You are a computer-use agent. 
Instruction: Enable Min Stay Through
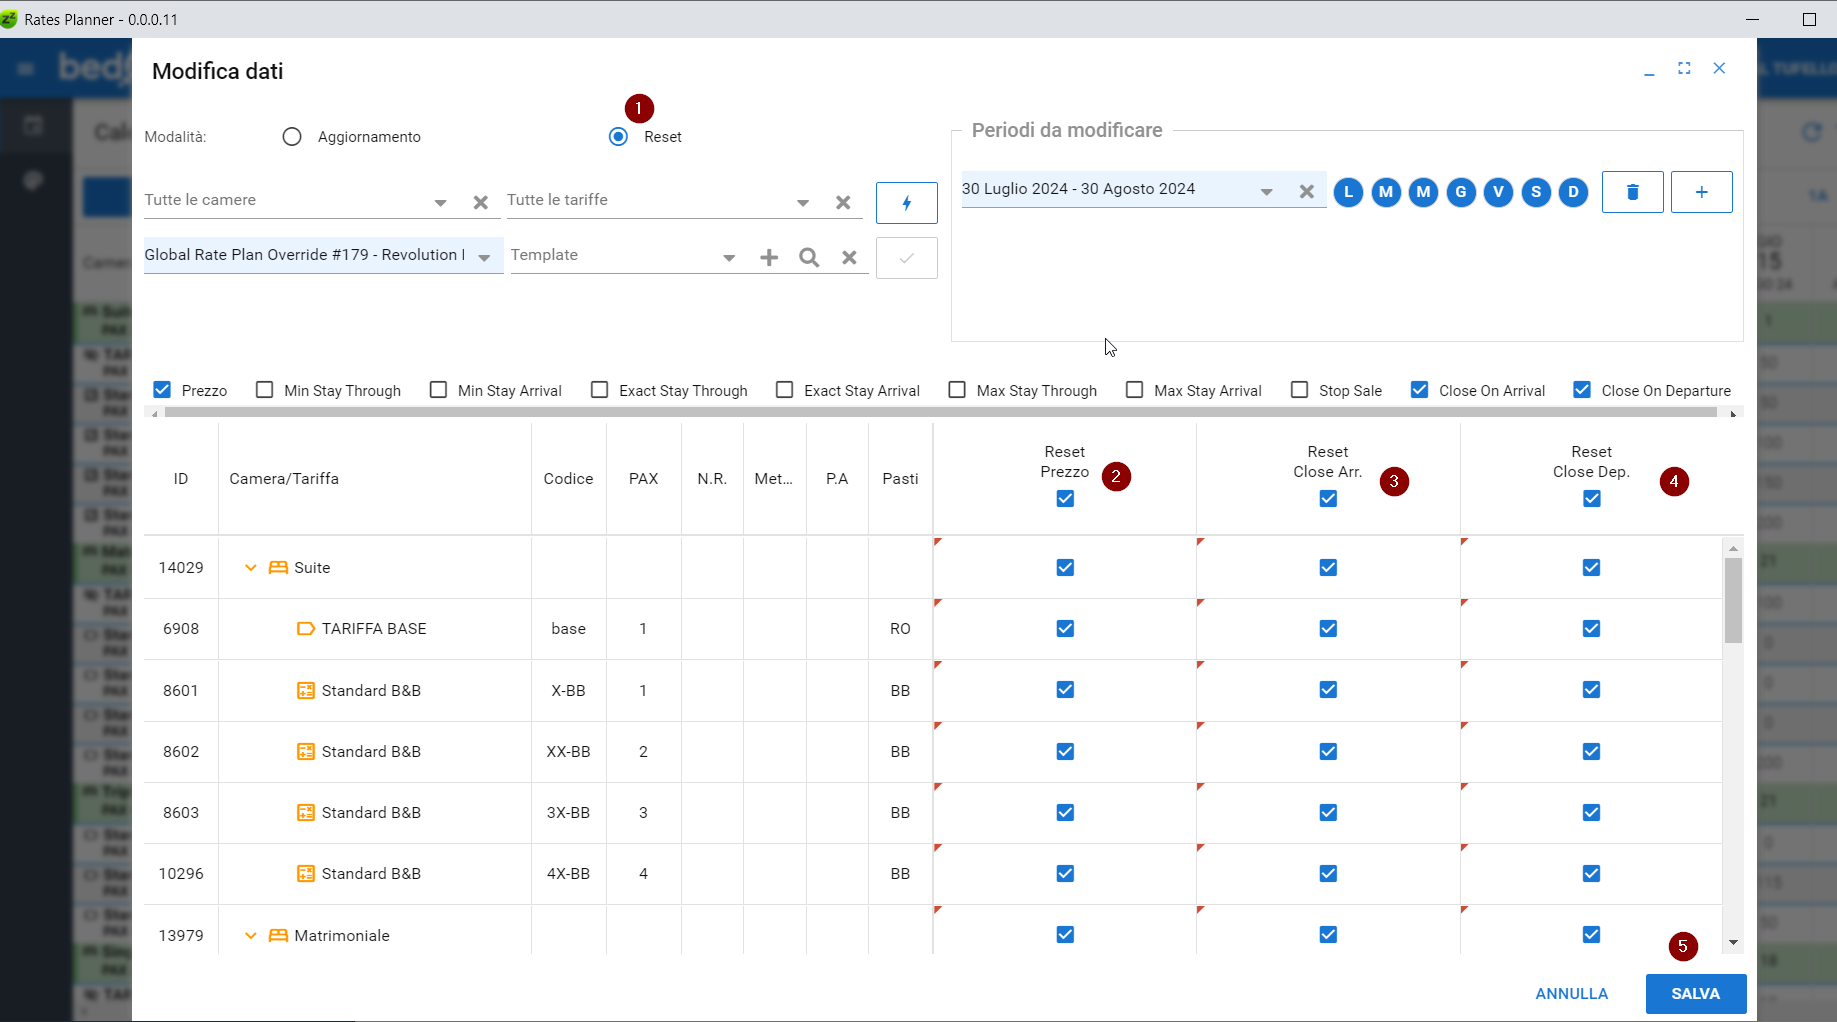pyautogui.click(x=264, y=390)
